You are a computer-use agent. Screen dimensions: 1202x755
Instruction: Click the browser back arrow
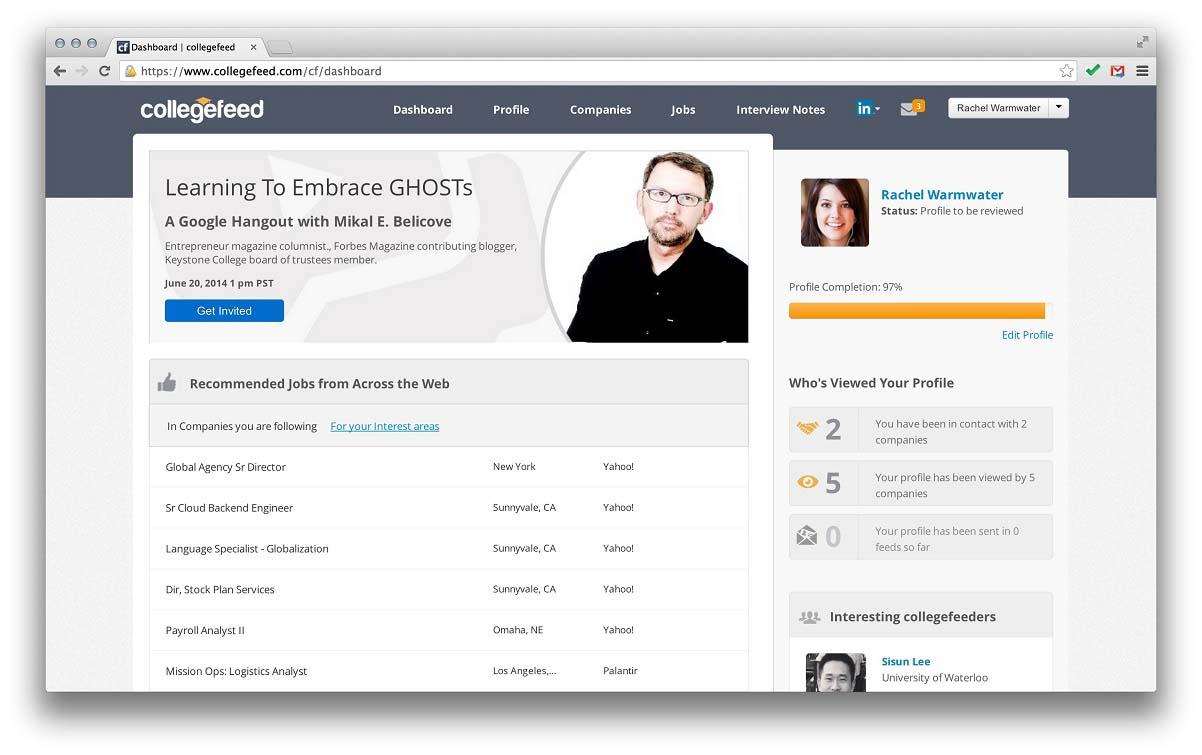pos(60,71)
